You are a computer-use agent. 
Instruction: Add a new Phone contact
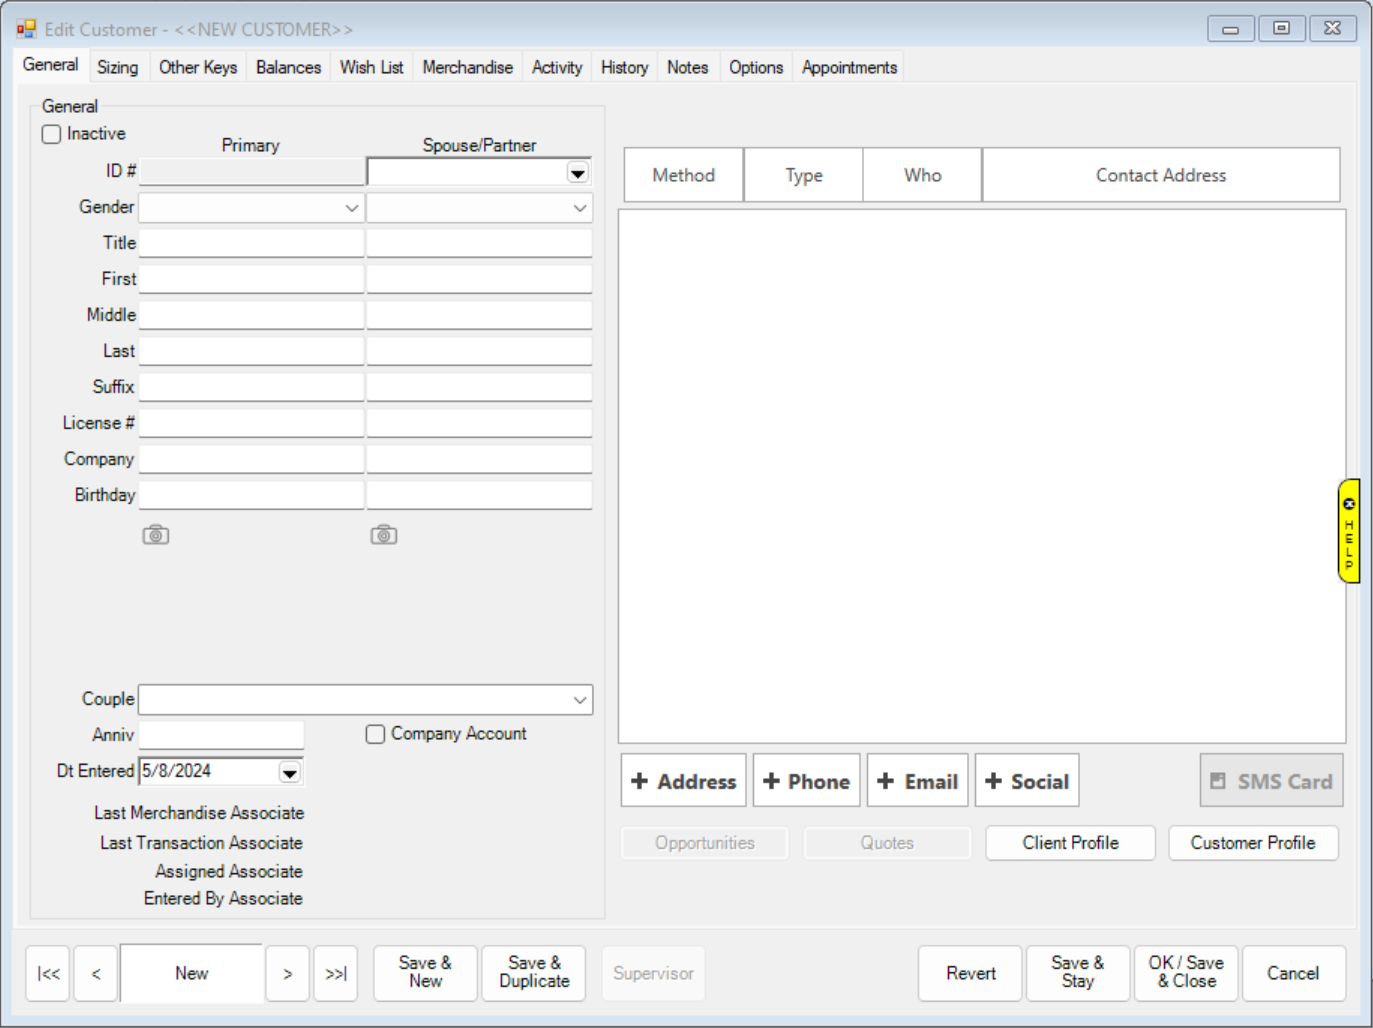click(x=806, y=781)
